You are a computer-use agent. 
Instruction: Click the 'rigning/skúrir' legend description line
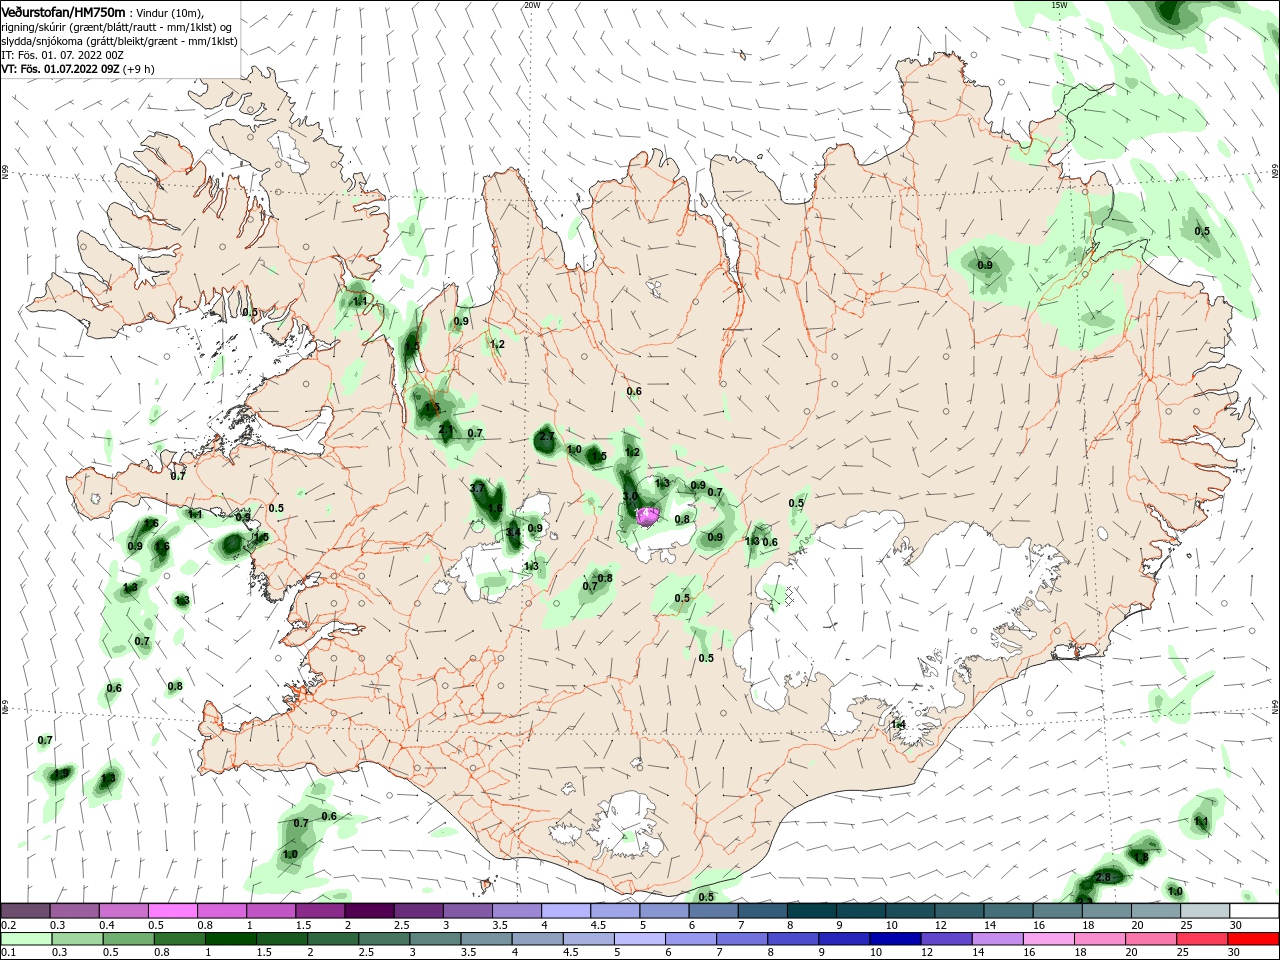pos(116,27)
